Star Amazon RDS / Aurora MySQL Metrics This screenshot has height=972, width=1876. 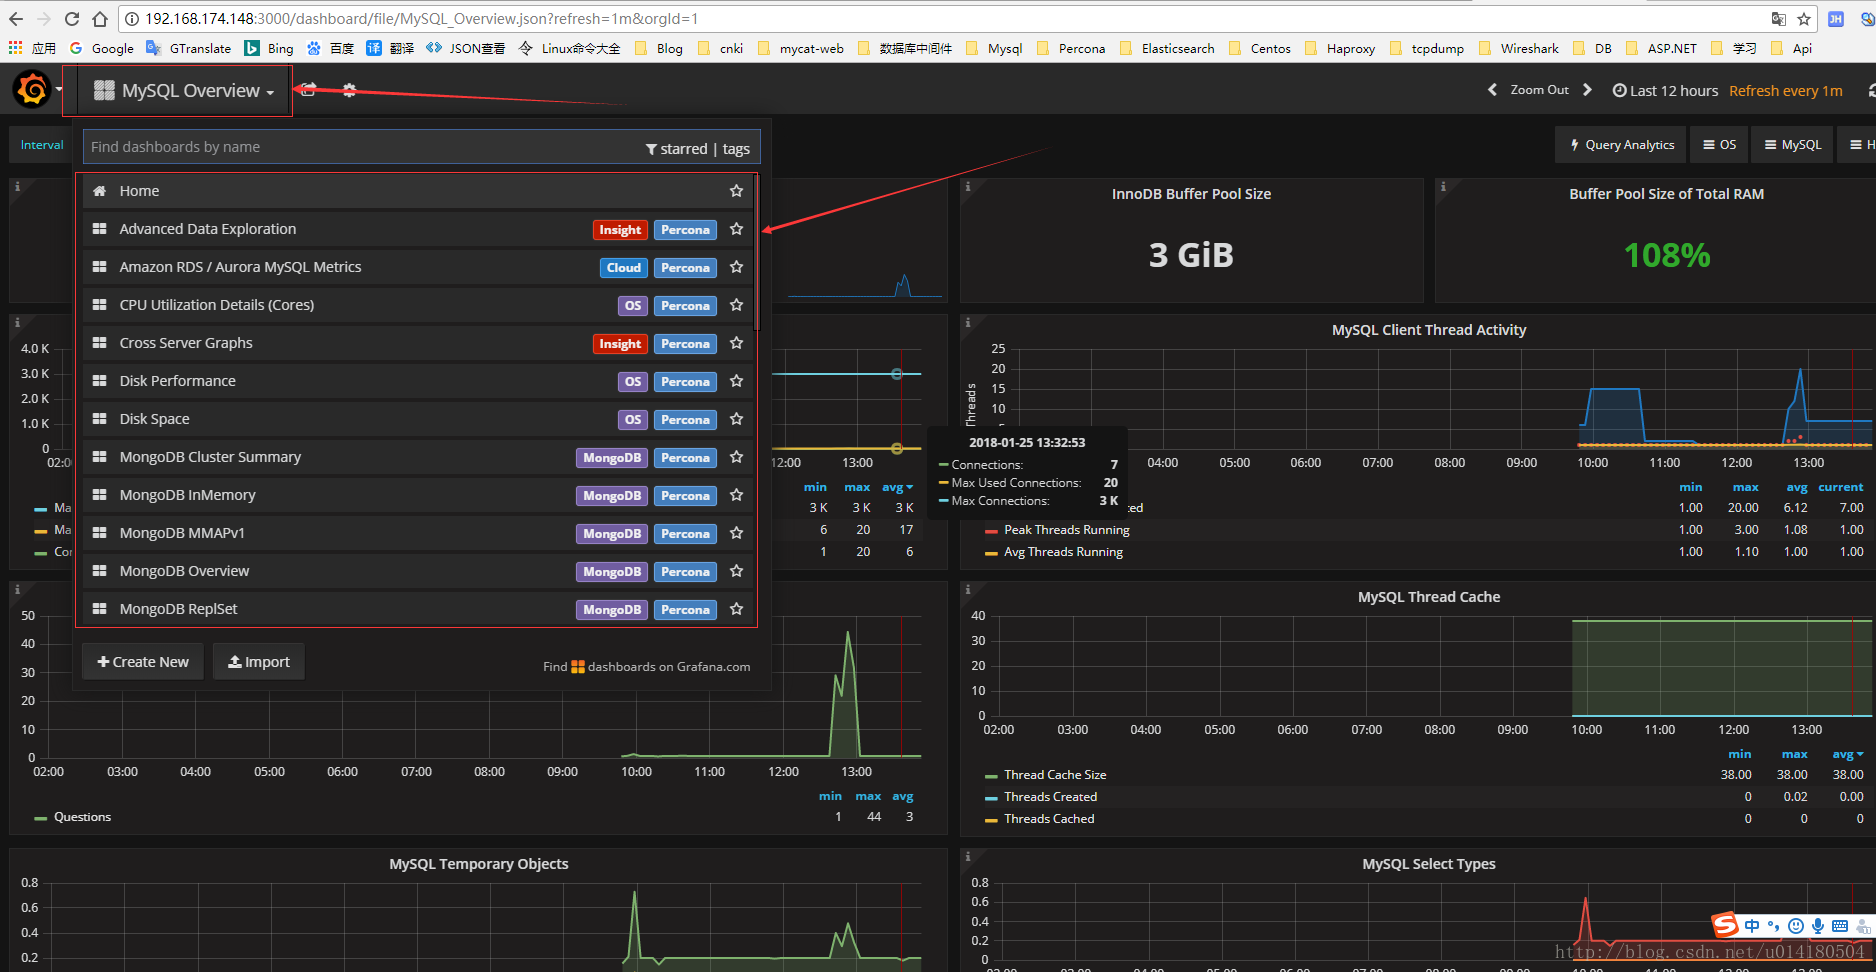pos(736,267)
